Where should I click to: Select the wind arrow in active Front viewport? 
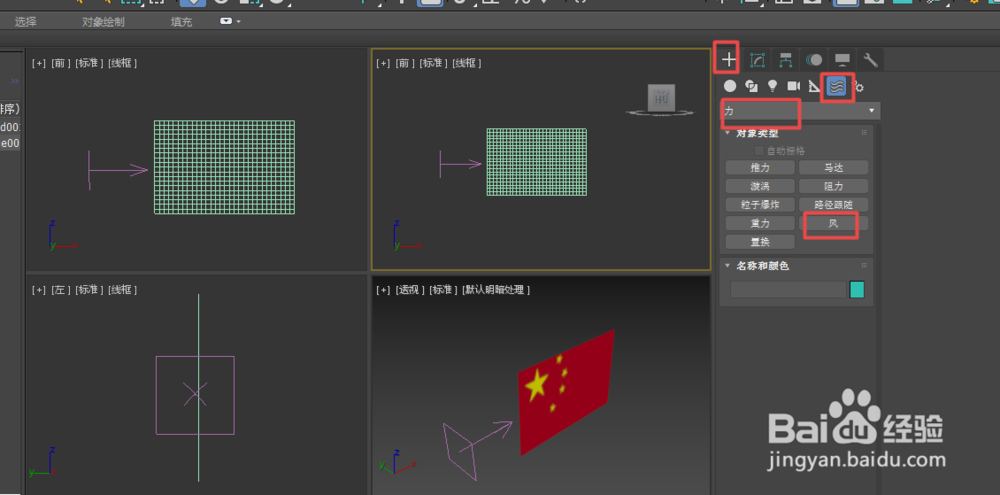coord(460,164)
